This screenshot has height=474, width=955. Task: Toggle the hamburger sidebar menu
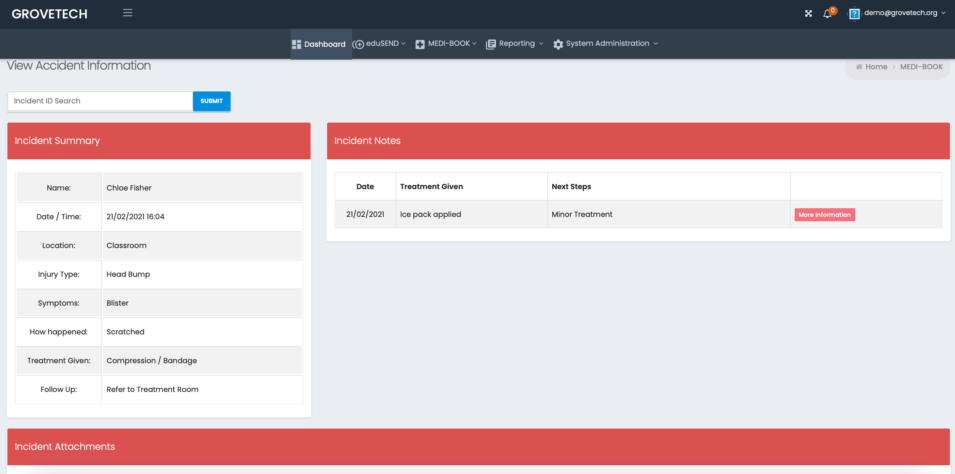(x=127, y=13)
